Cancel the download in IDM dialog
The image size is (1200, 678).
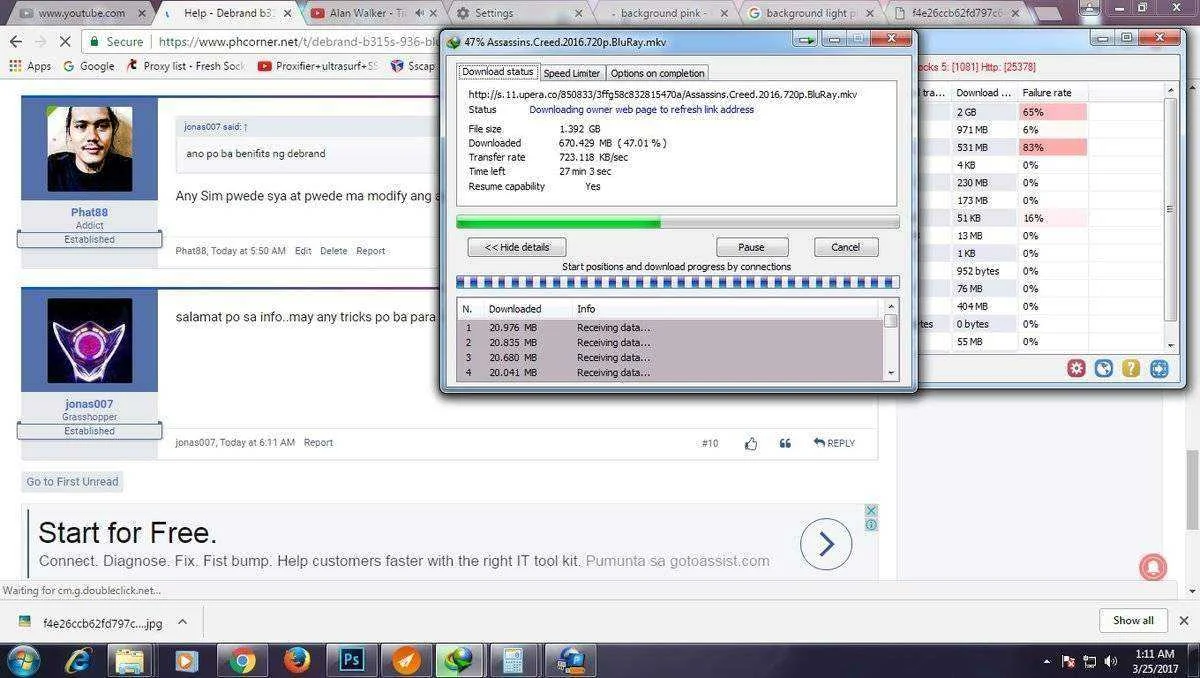(845, 247)
